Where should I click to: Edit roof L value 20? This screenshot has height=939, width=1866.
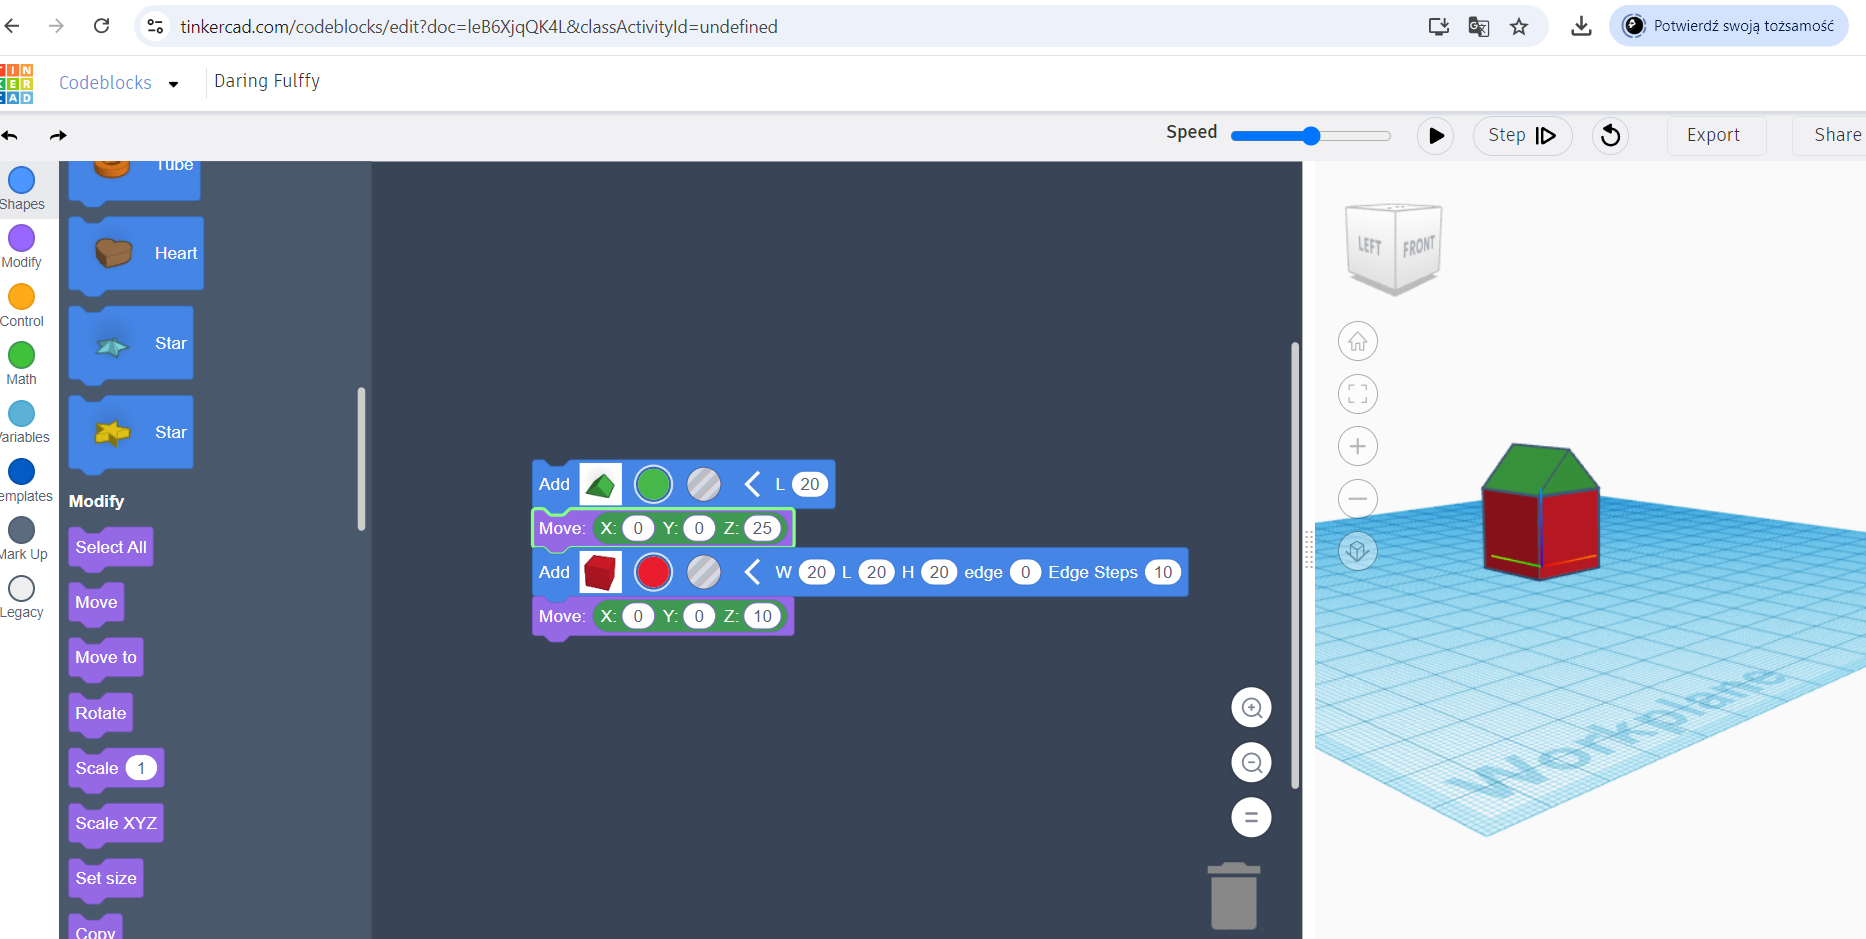(809, 485)
